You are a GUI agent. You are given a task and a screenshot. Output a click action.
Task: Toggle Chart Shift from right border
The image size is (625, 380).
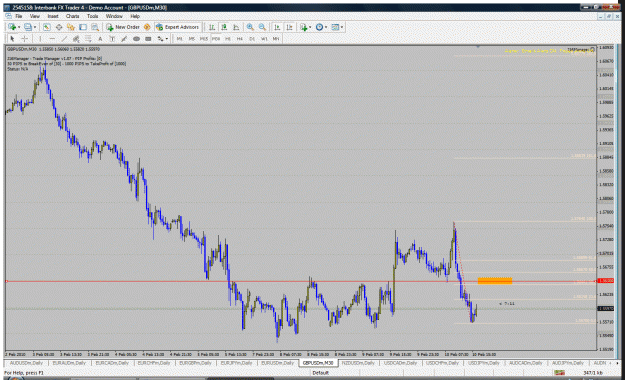tap(289, 27)
